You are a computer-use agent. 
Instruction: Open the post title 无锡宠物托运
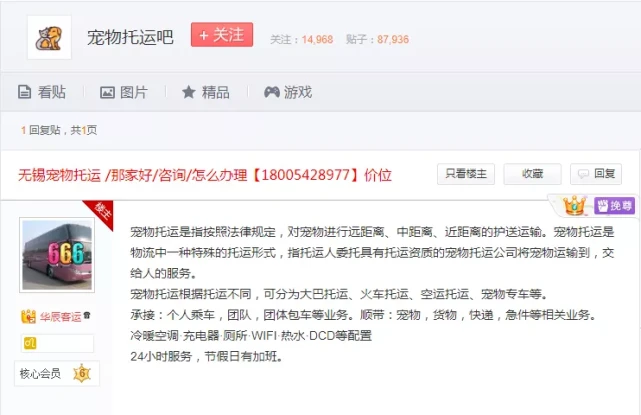[x=204, y=175]
